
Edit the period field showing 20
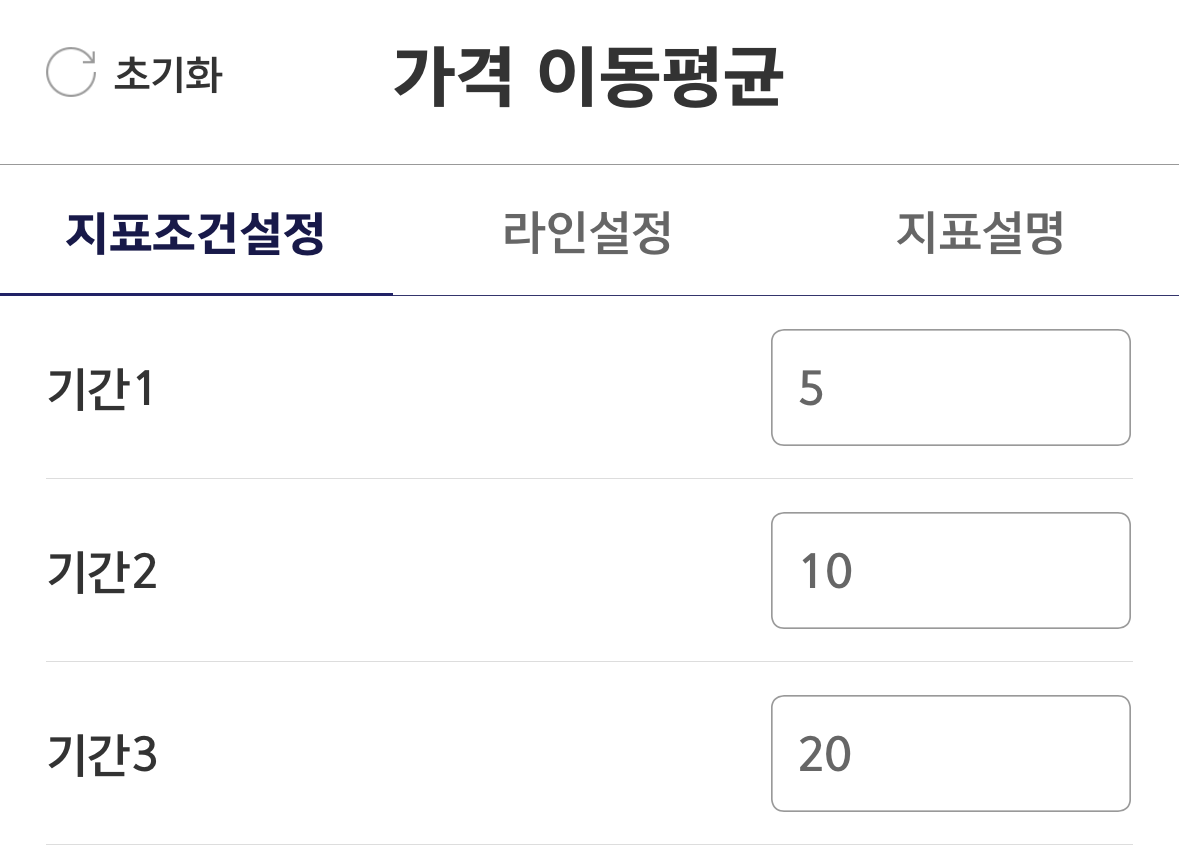[950, 754]
